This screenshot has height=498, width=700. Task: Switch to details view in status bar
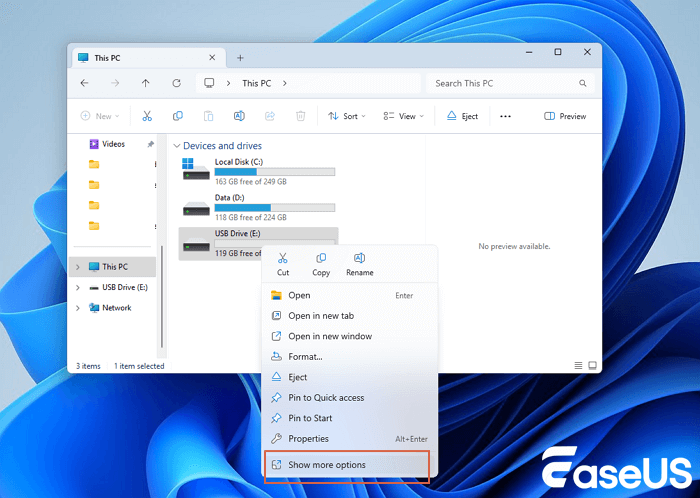579,365
